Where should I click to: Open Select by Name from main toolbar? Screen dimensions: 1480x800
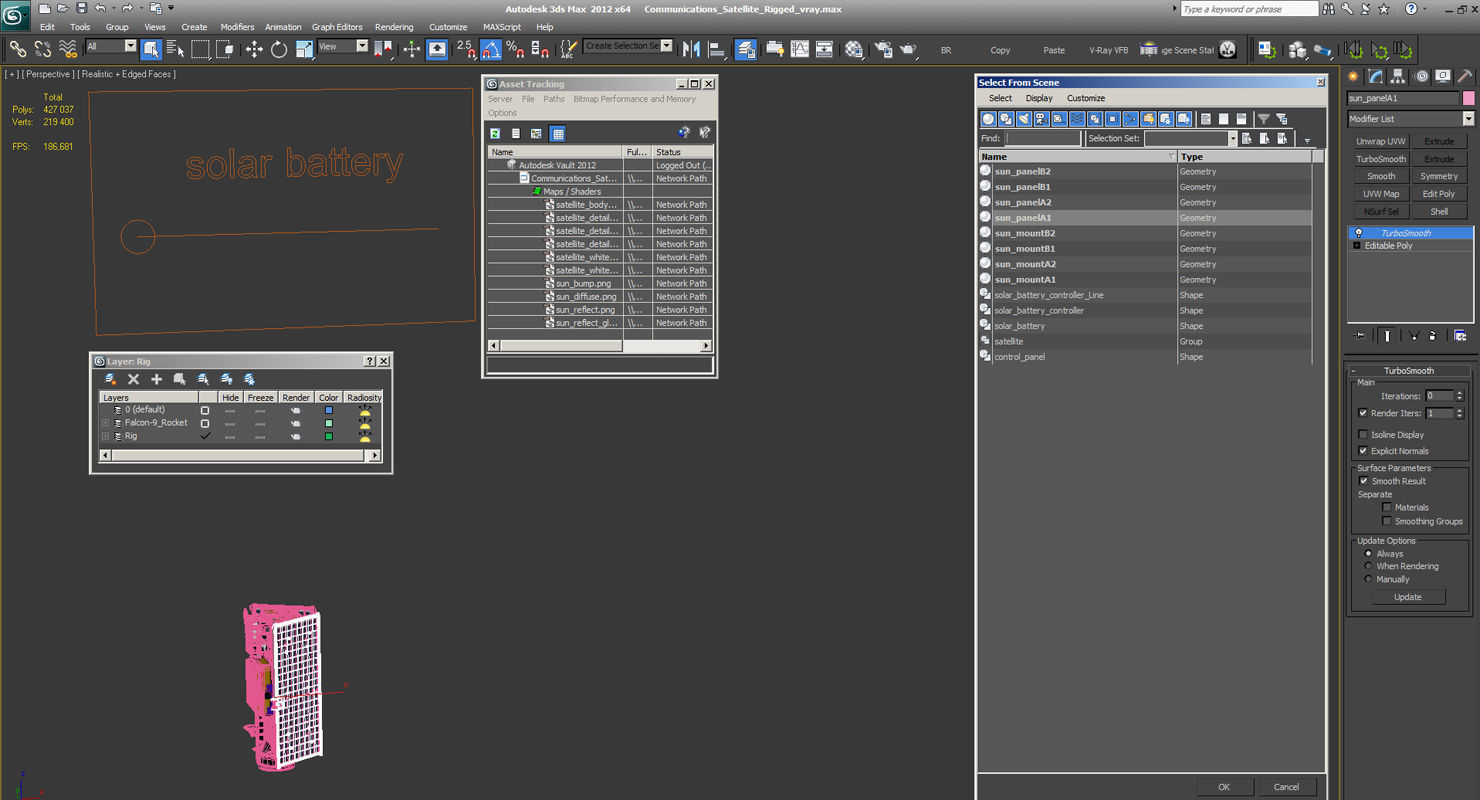pyautogui.click(x=175, y=49)
